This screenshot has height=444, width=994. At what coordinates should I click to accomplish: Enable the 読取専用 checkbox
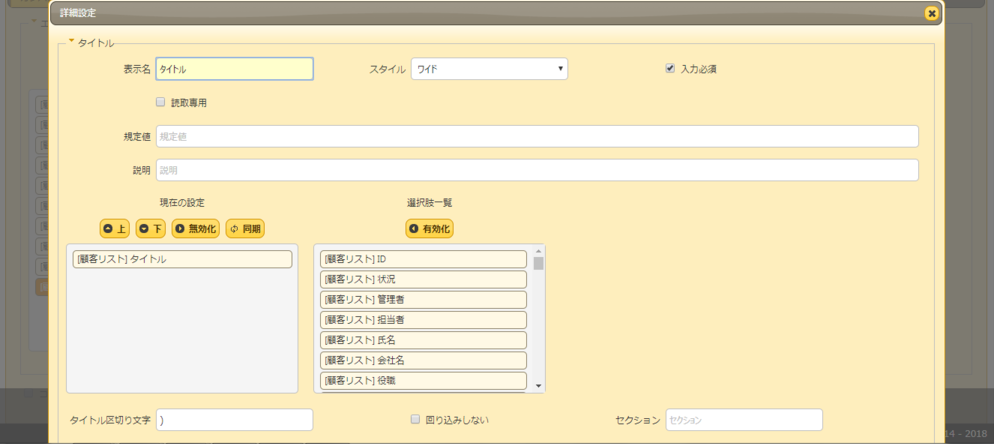(x=160, y=101)
